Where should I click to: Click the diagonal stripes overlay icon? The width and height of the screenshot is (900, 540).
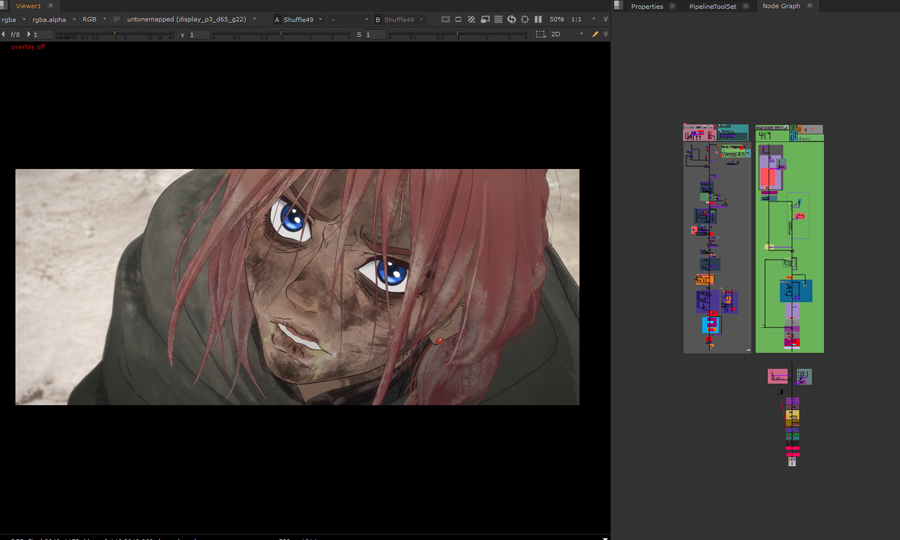click(472, 19)
